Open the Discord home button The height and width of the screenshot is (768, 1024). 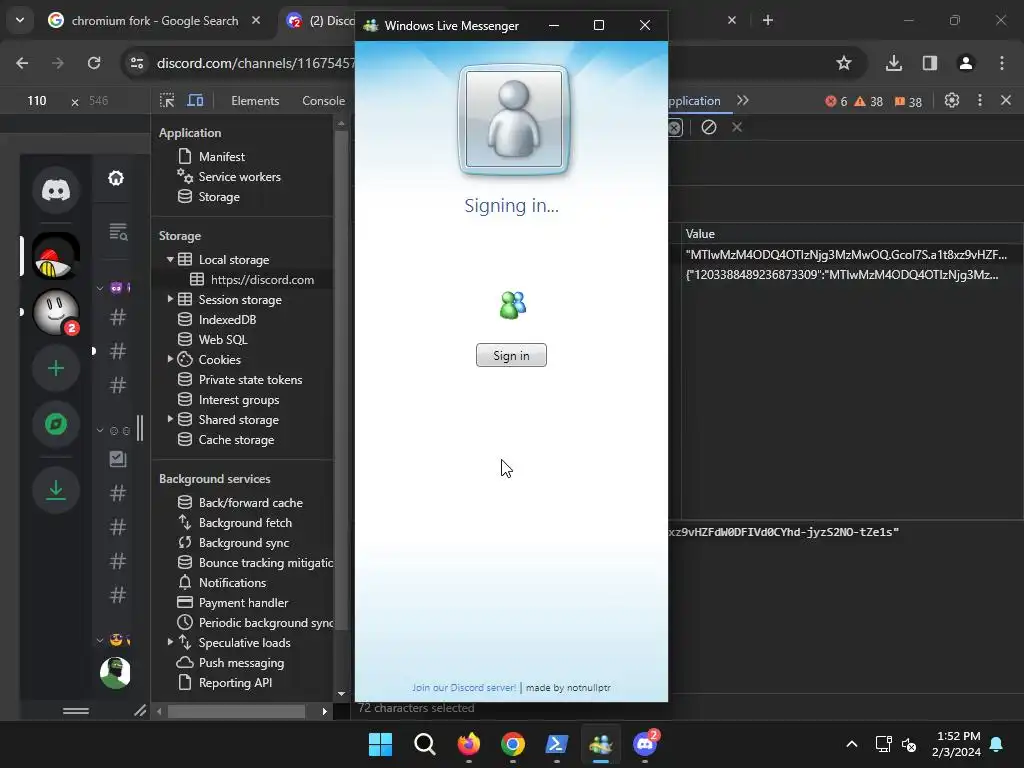click(x=56, y=190)
